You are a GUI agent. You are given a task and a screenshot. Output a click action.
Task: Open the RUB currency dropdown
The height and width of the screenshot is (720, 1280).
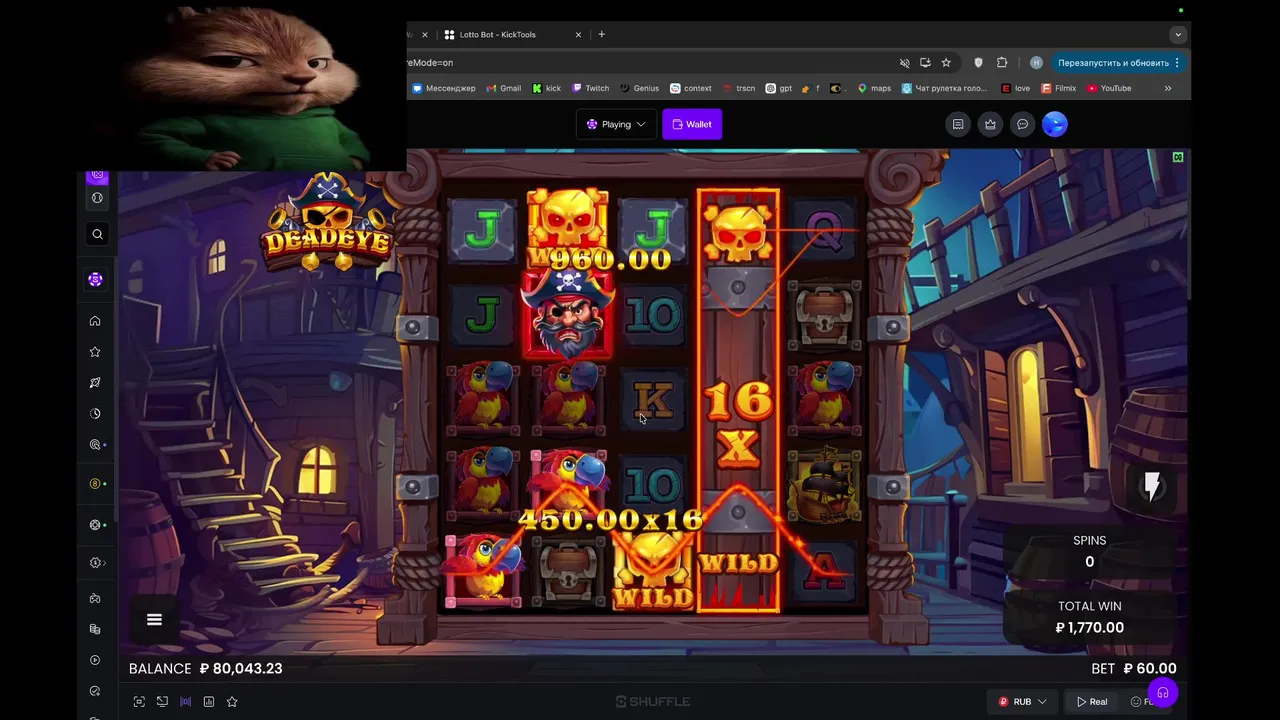coord(1022,702)
